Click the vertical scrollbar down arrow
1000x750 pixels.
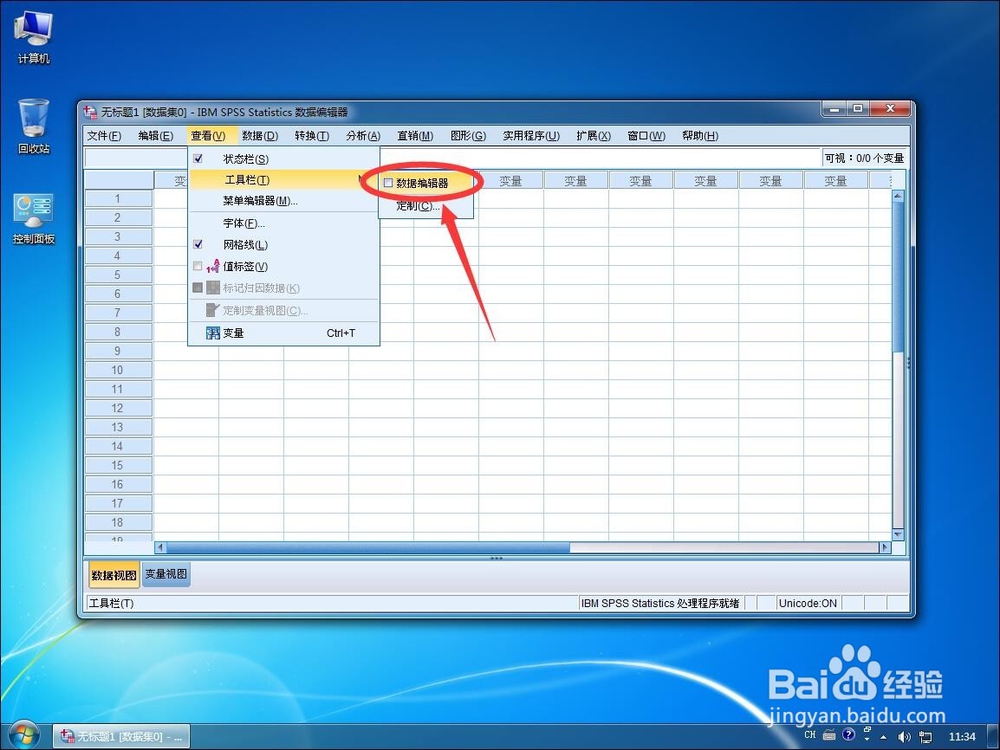click(x=898, y=534)
